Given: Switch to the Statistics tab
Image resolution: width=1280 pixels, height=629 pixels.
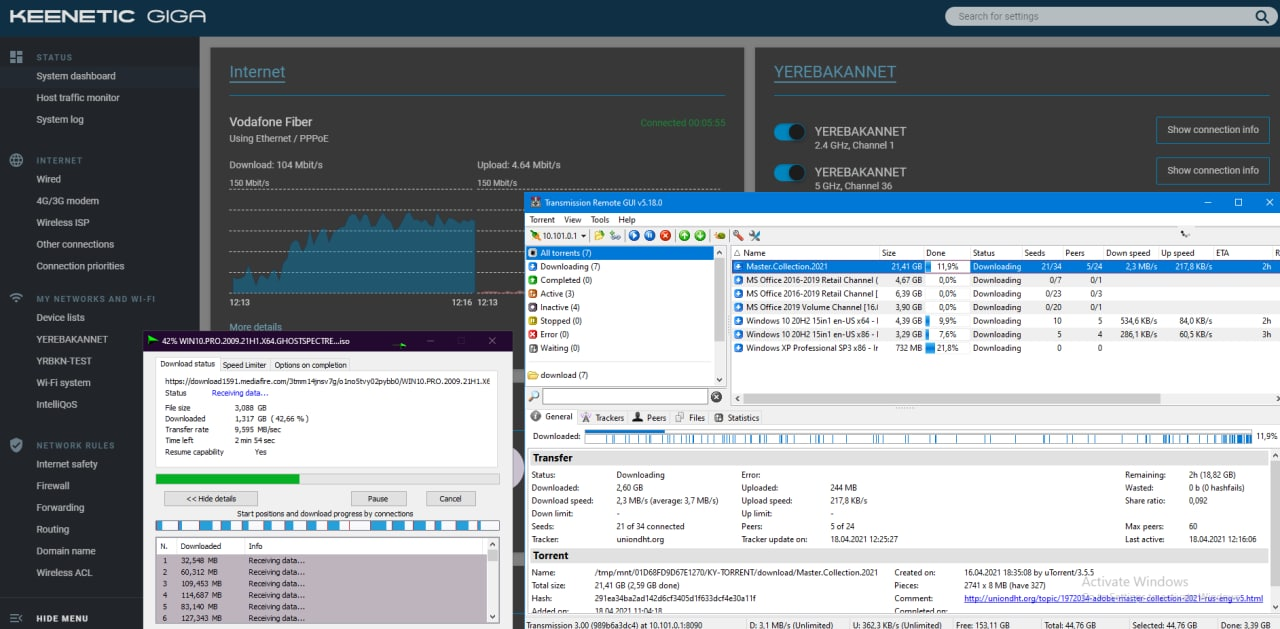Looking at the screenshot, I should 736,417.
